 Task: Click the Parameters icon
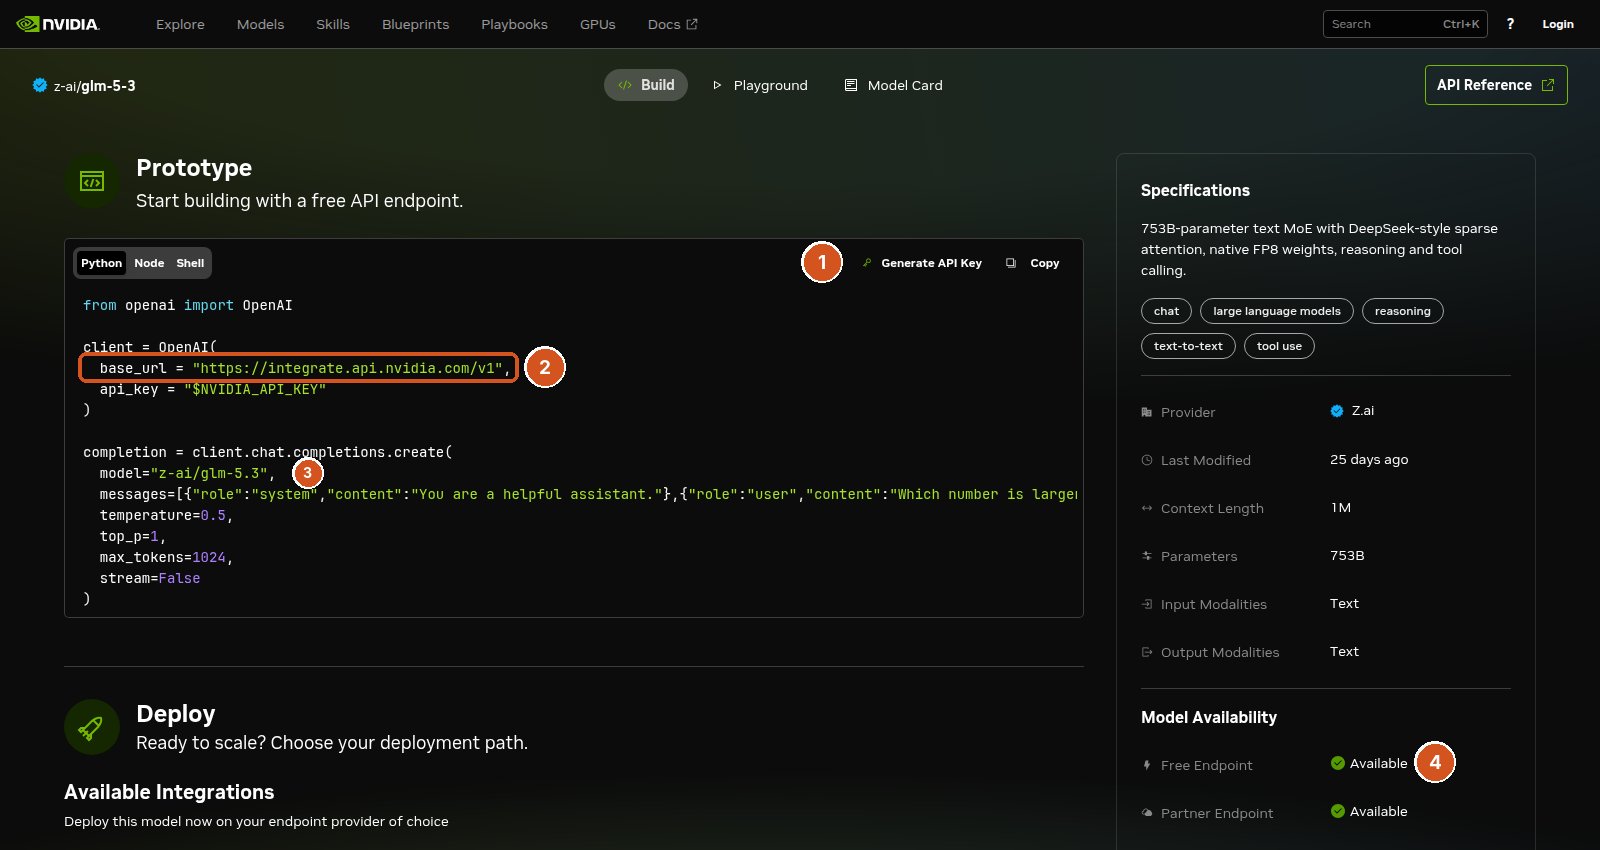tap(1147, 556)
